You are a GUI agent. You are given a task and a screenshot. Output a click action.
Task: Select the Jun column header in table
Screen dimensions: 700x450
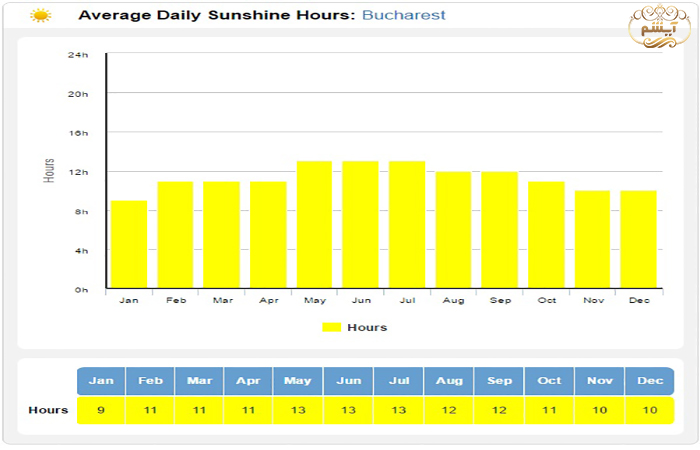tap(349, 381)
